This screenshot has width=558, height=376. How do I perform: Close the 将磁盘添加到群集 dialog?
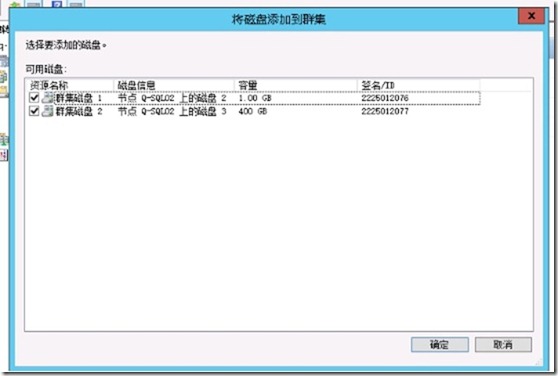531,16
